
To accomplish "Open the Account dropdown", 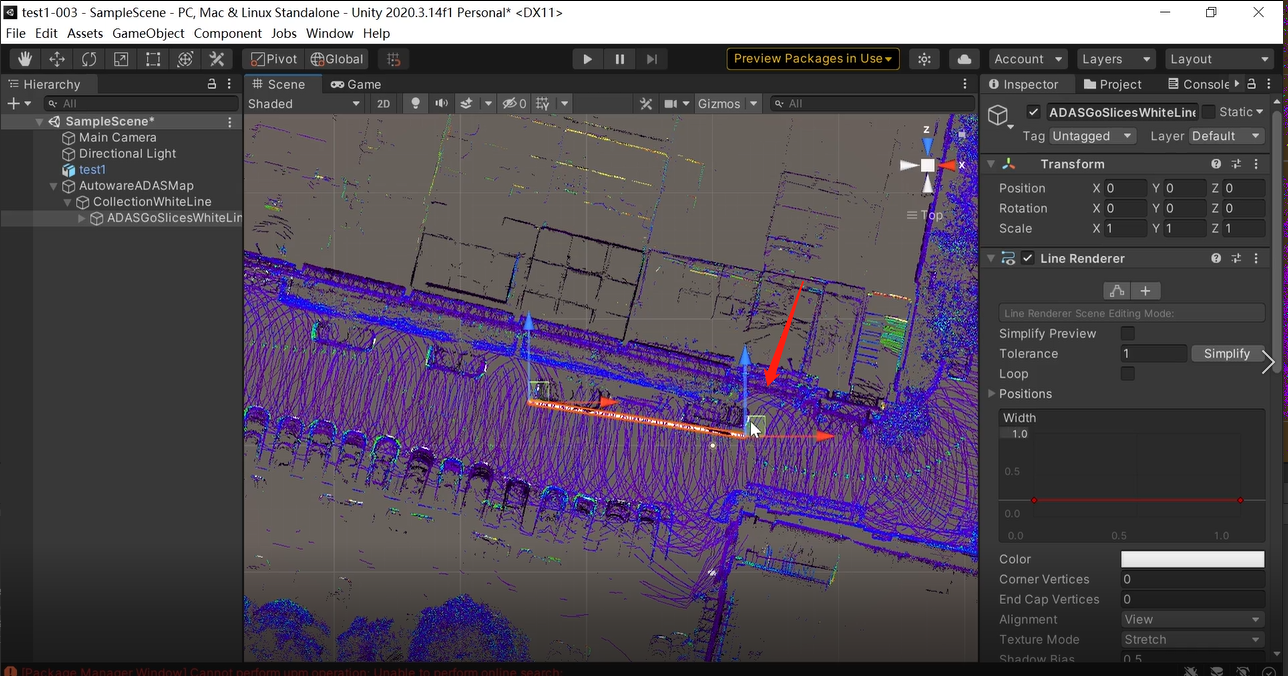I will click(1027, 59).
